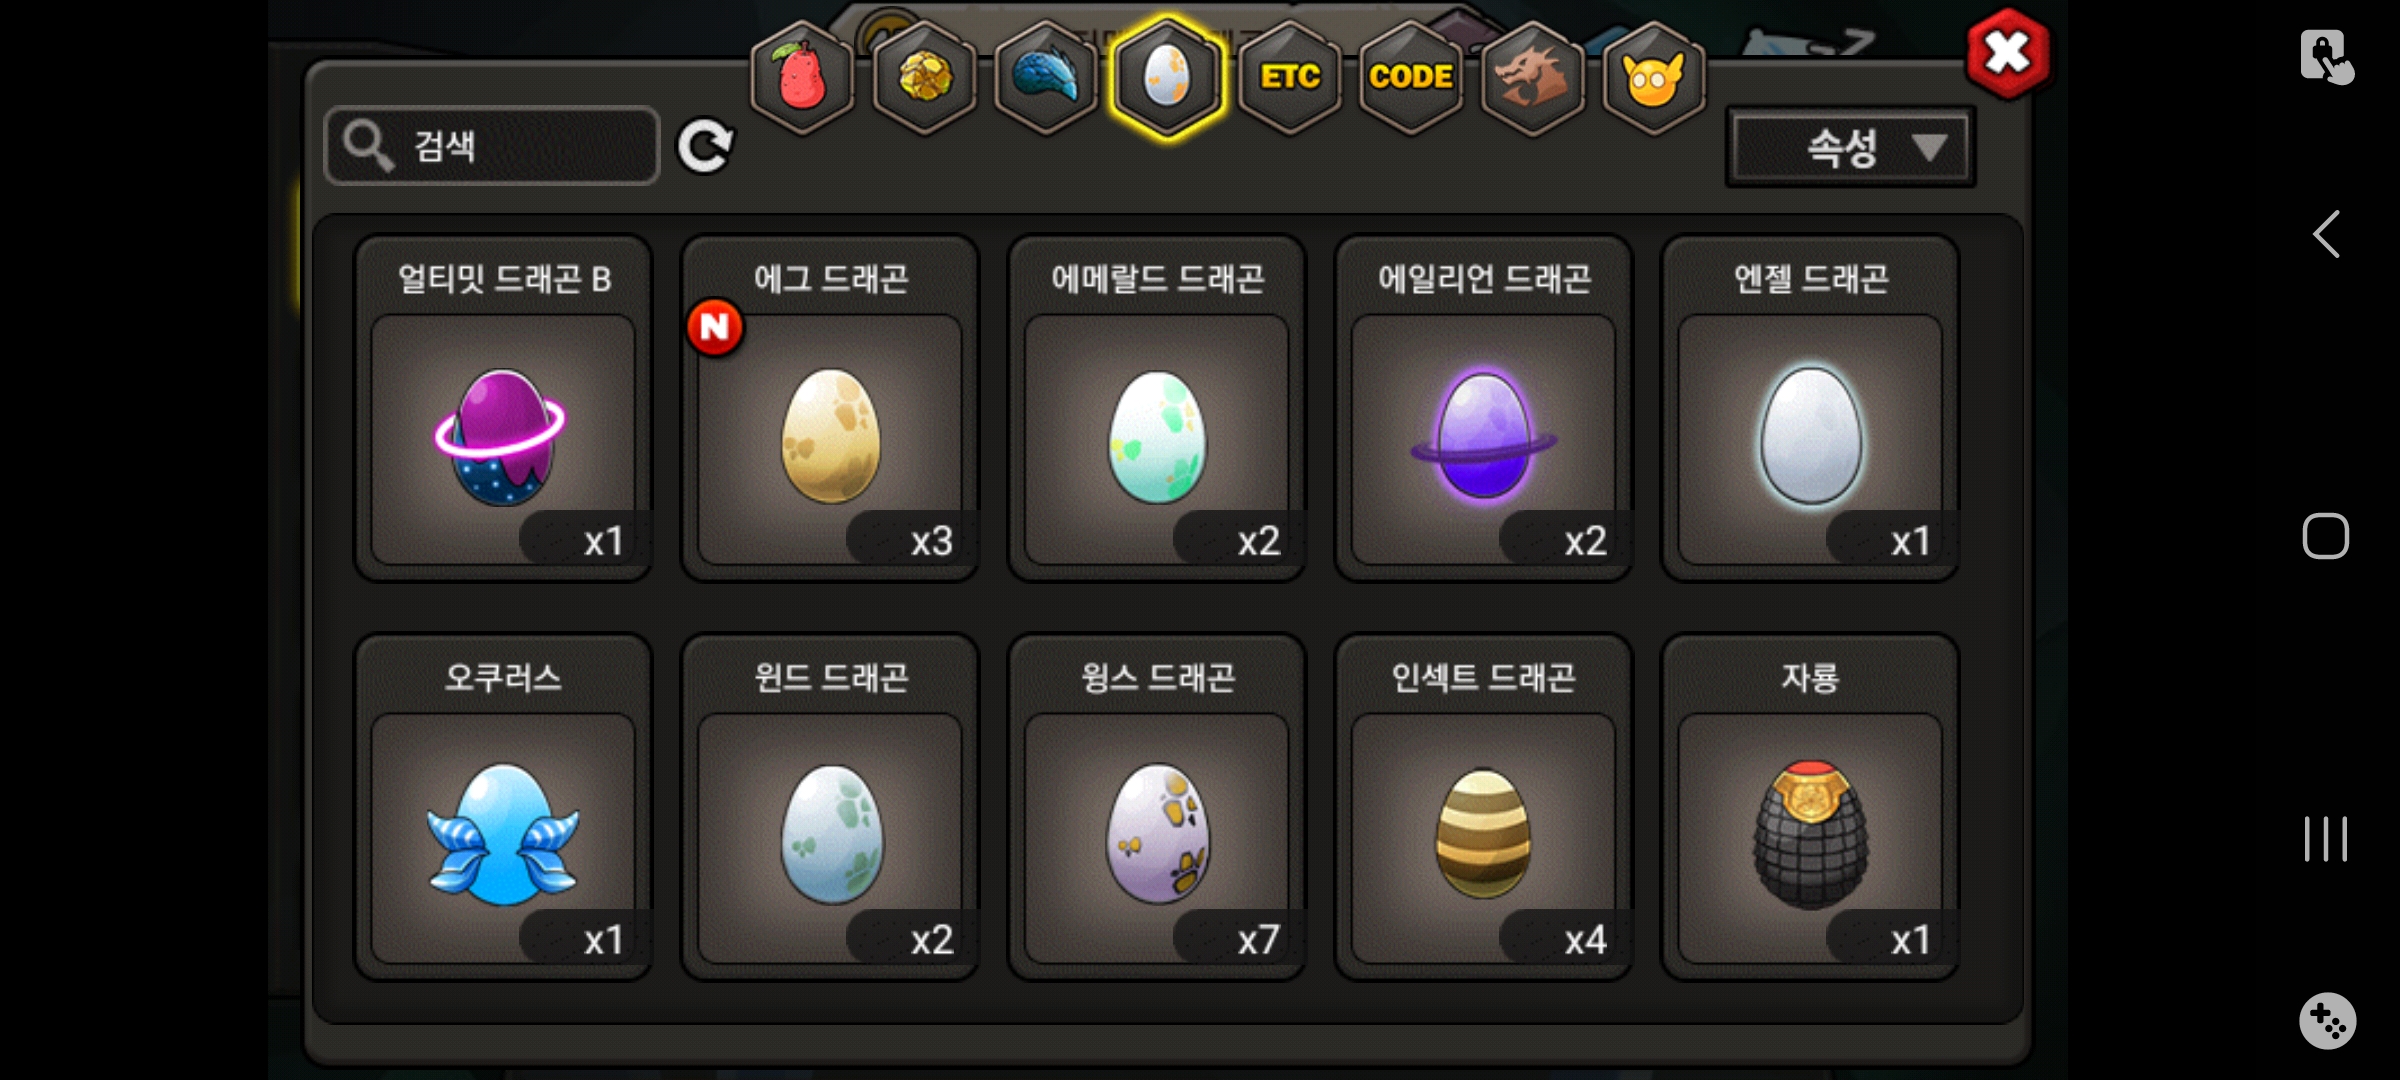The height and width of the screenshot is (1080, 2400).
Task: Expand the 속성 sort dropdown
Action: pos(1850,148)
